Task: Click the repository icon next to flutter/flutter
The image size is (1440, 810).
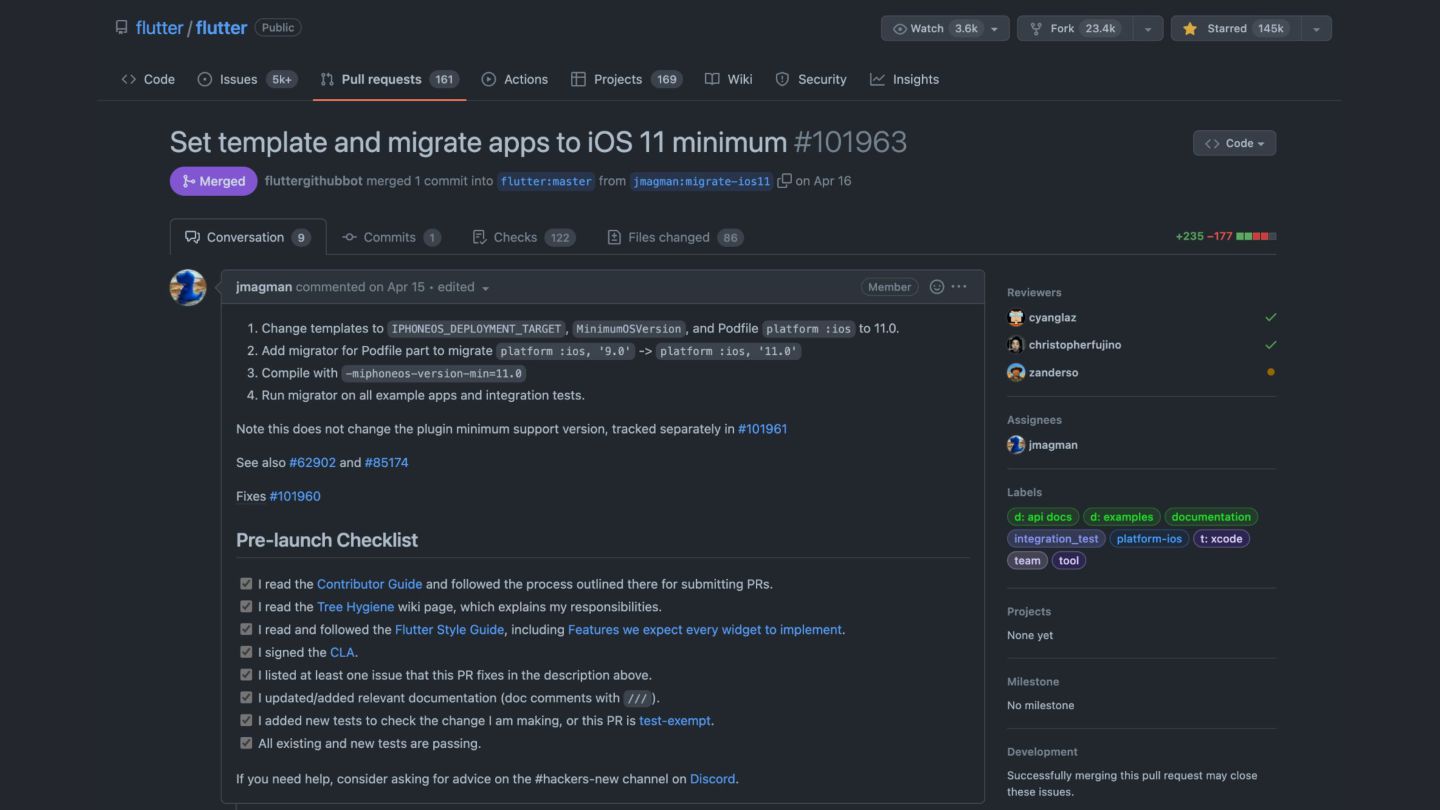Action: (122, 28)
